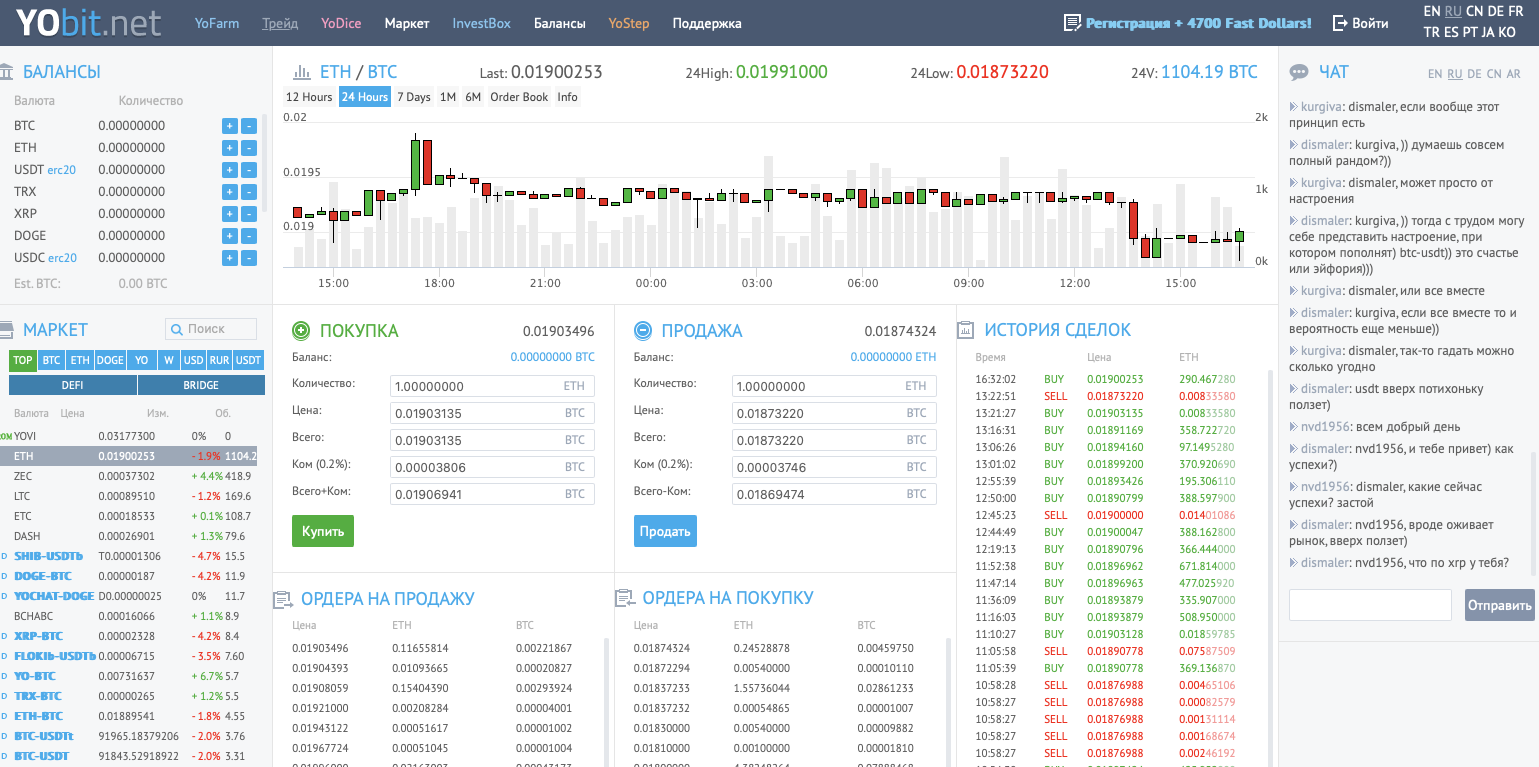Click the minus button for ETH balance
1539x767 pixels.
pos(249,148)
